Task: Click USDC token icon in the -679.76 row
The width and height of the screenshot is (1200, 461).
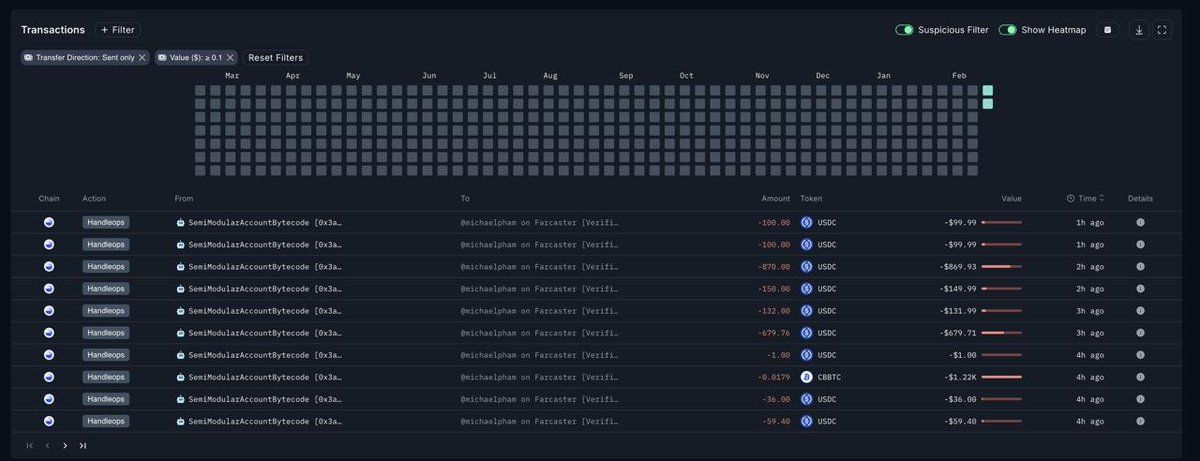Action: click(806, 333)
